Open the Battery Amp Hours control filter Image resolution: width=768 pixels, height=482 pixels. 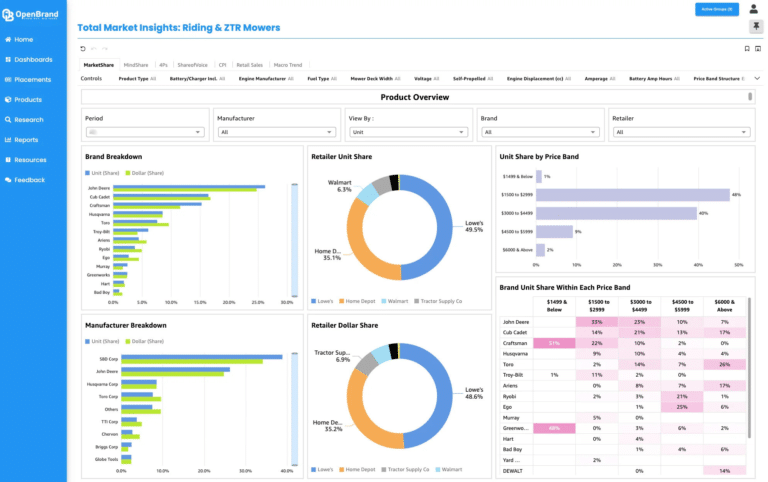(x=654, y=78)
